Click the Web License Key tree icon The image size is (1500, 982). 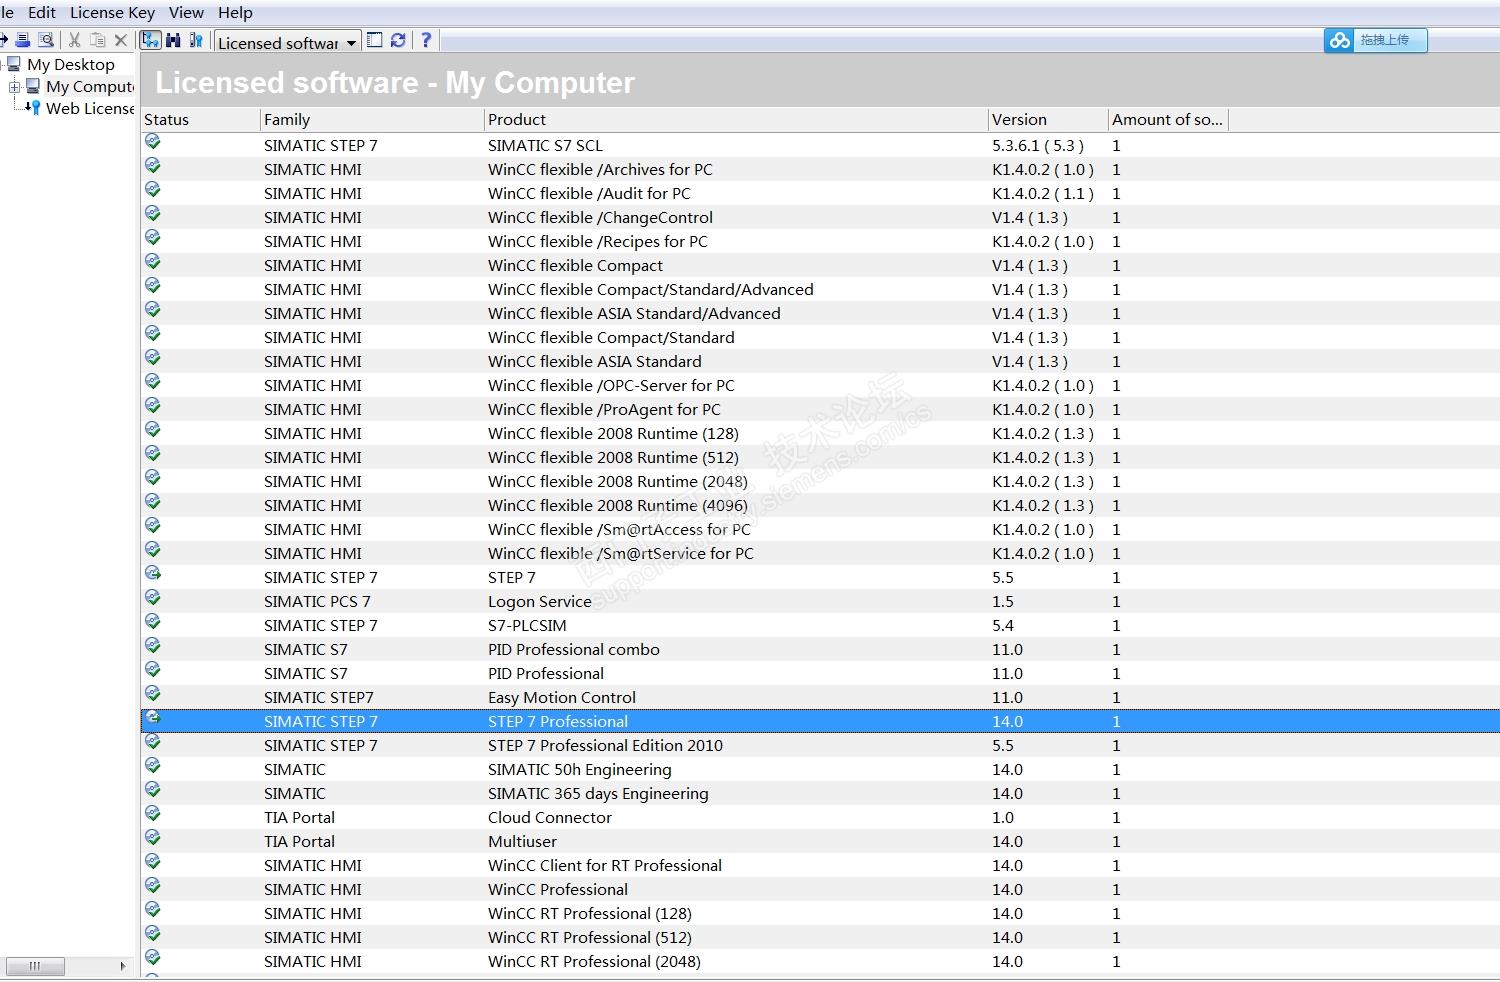point(34,107)
